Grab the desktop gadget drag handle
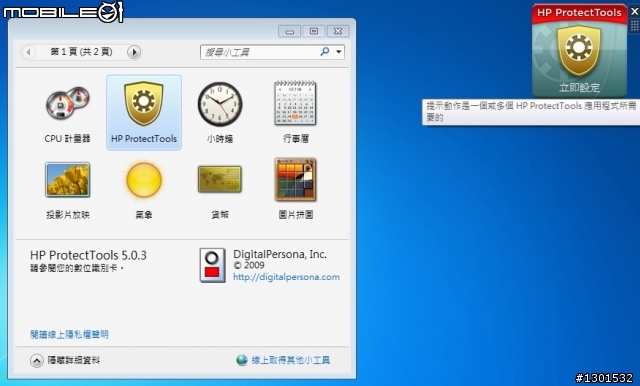The width and height of the screenshot is (640, 386). 634,26
